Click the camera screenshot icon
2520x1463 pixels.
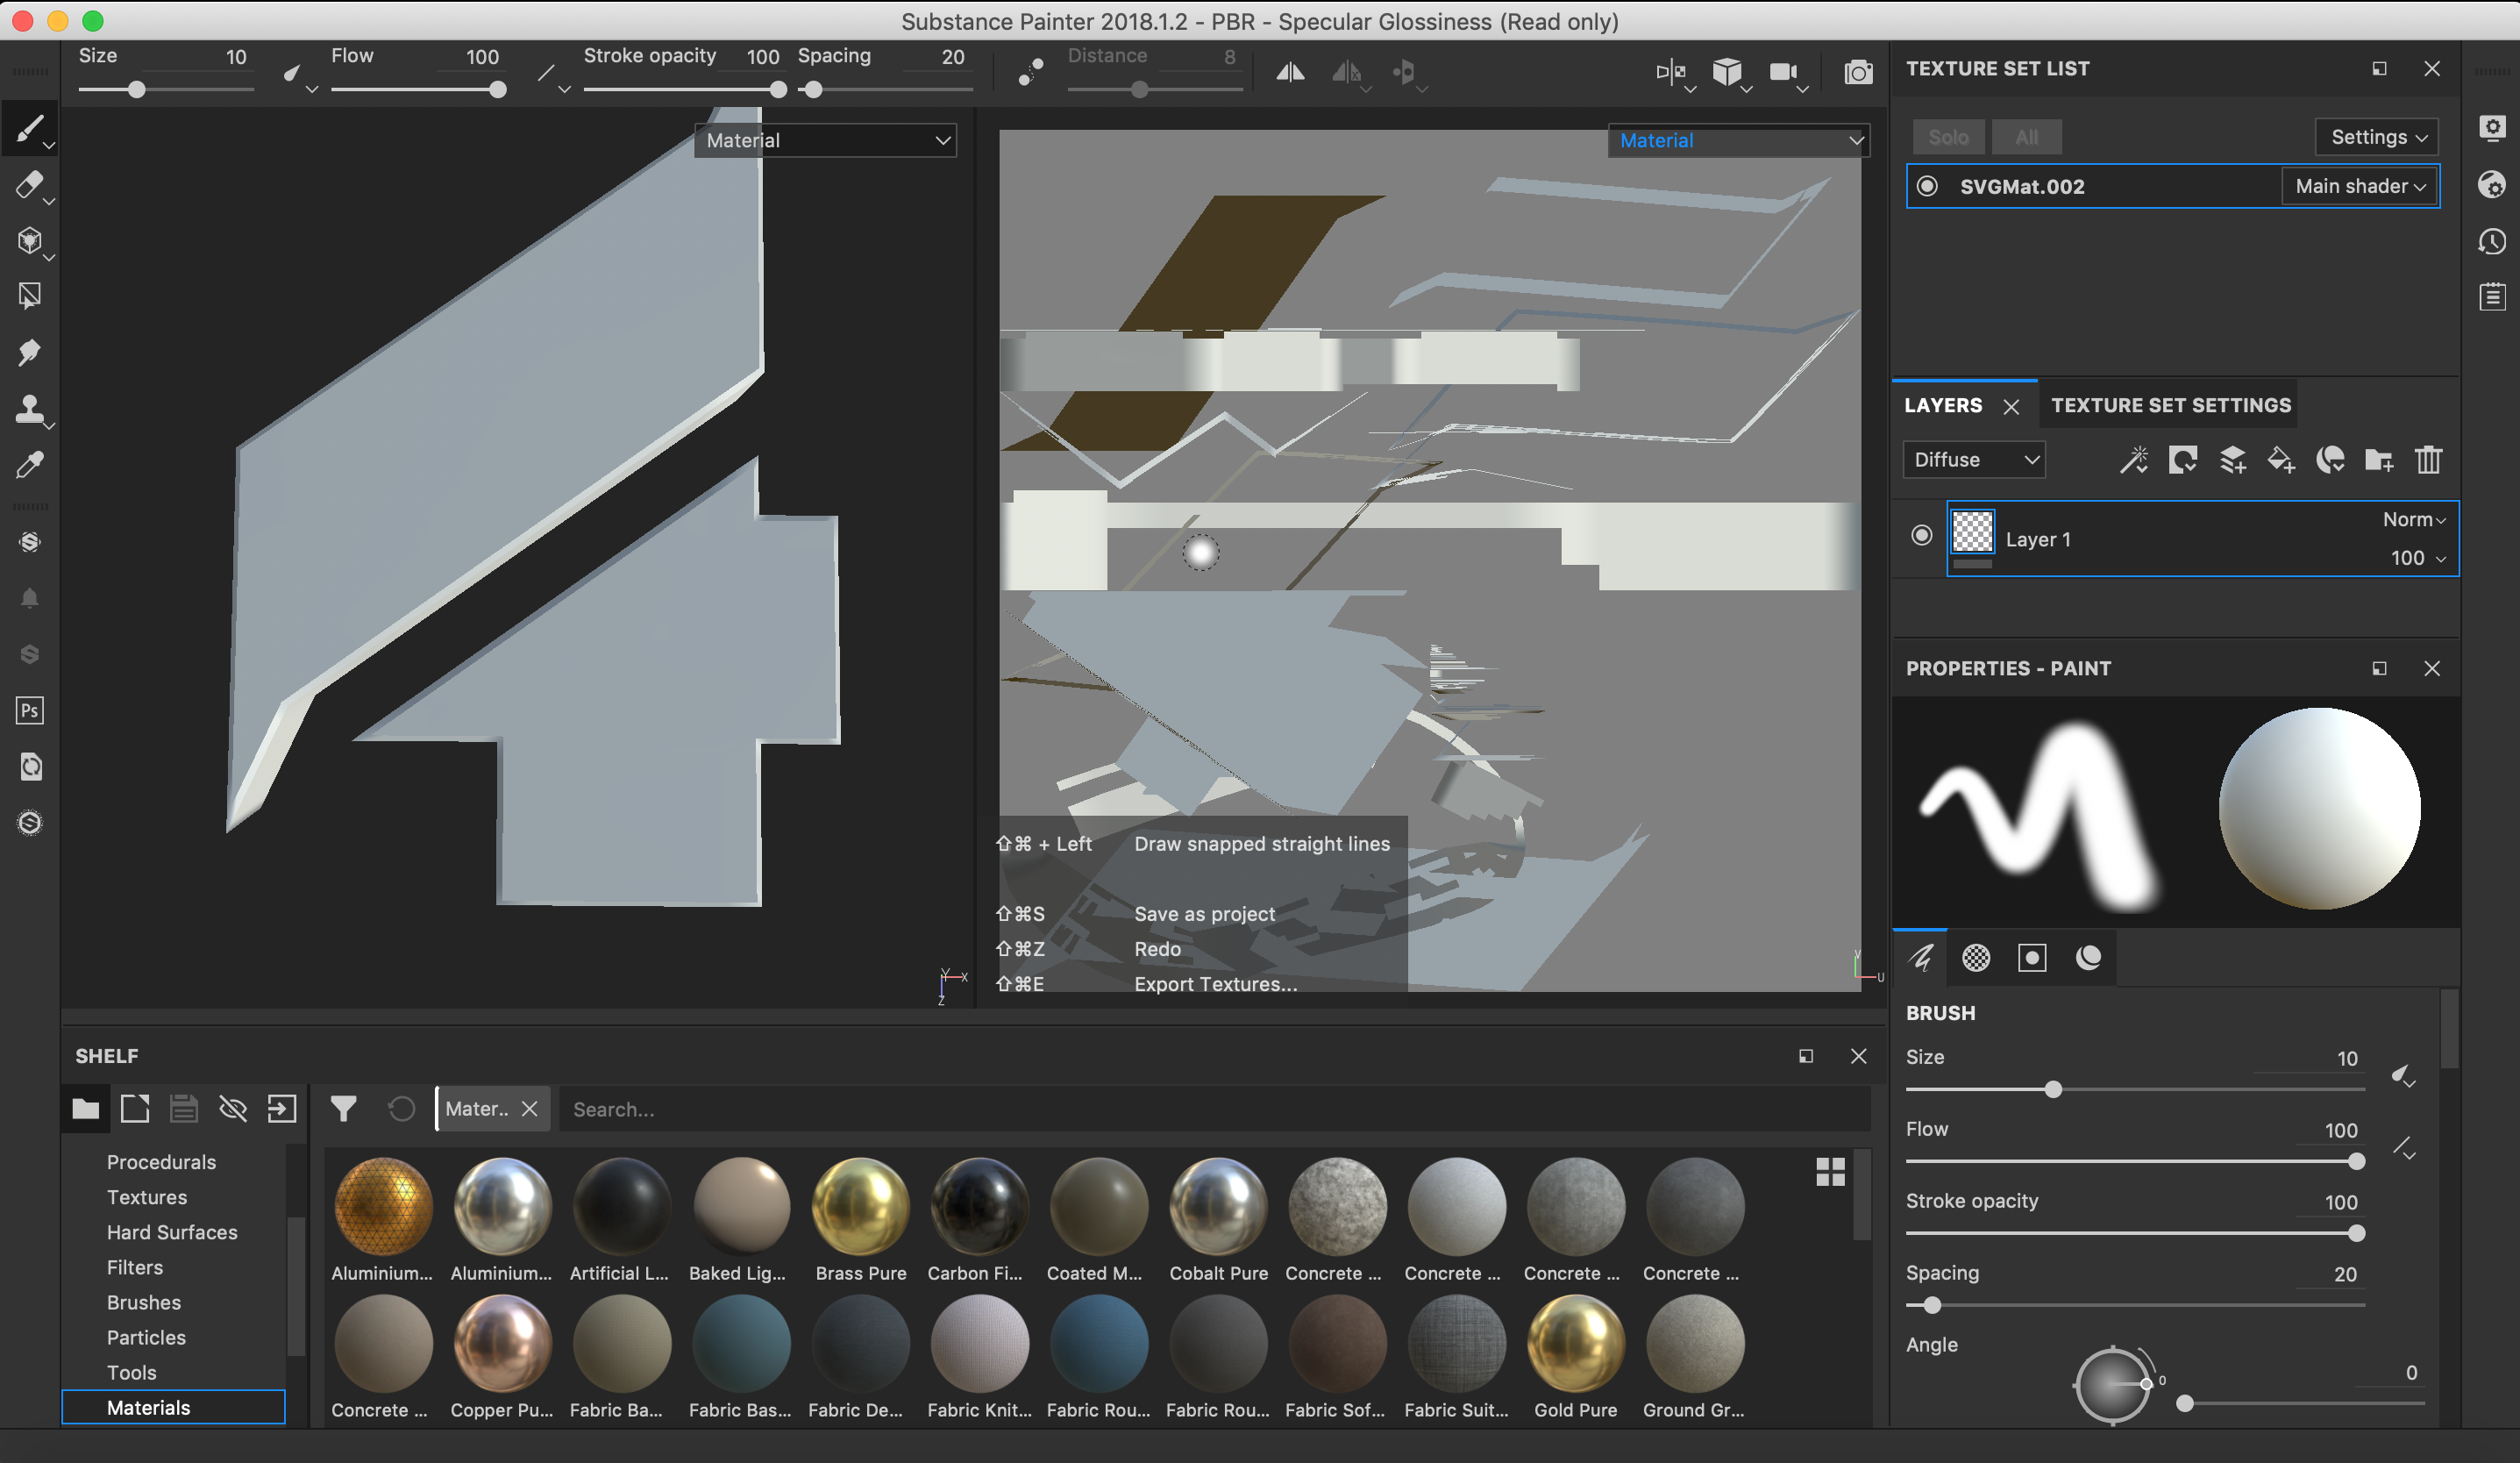1858,72
